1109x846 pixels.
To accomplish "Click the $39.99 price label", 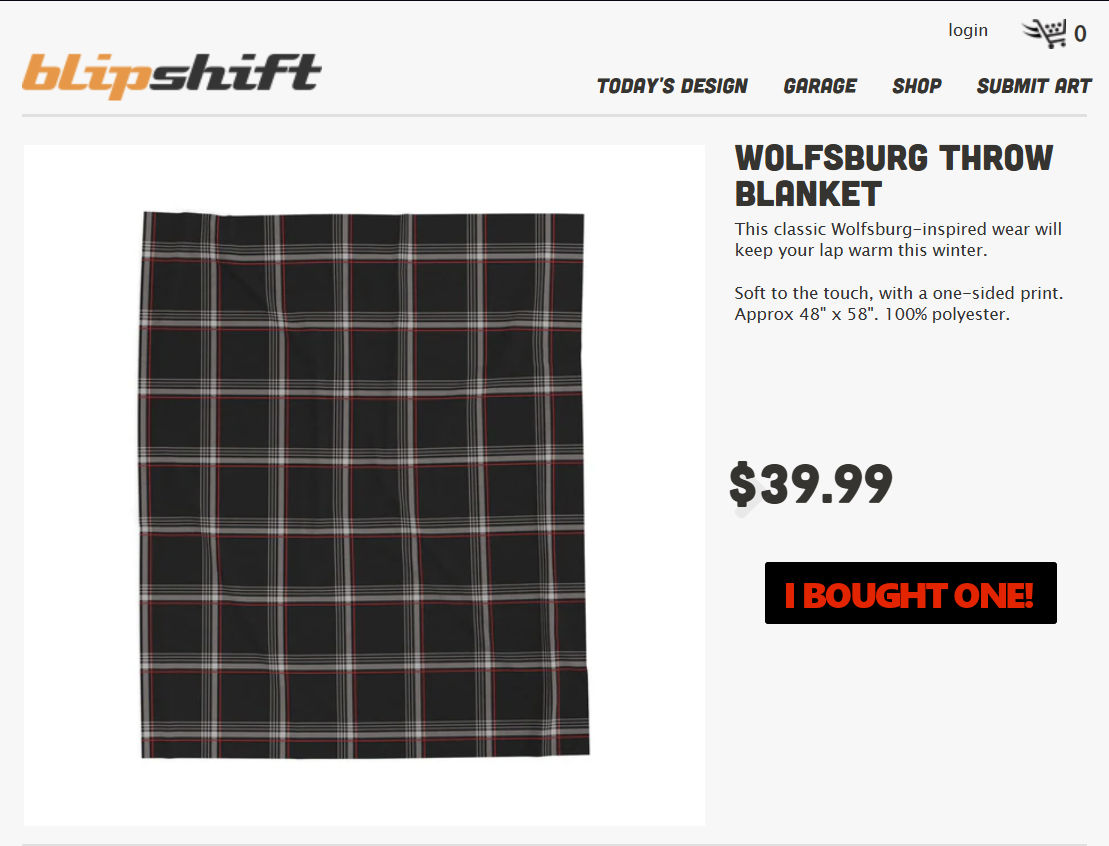I will (811, 485).
